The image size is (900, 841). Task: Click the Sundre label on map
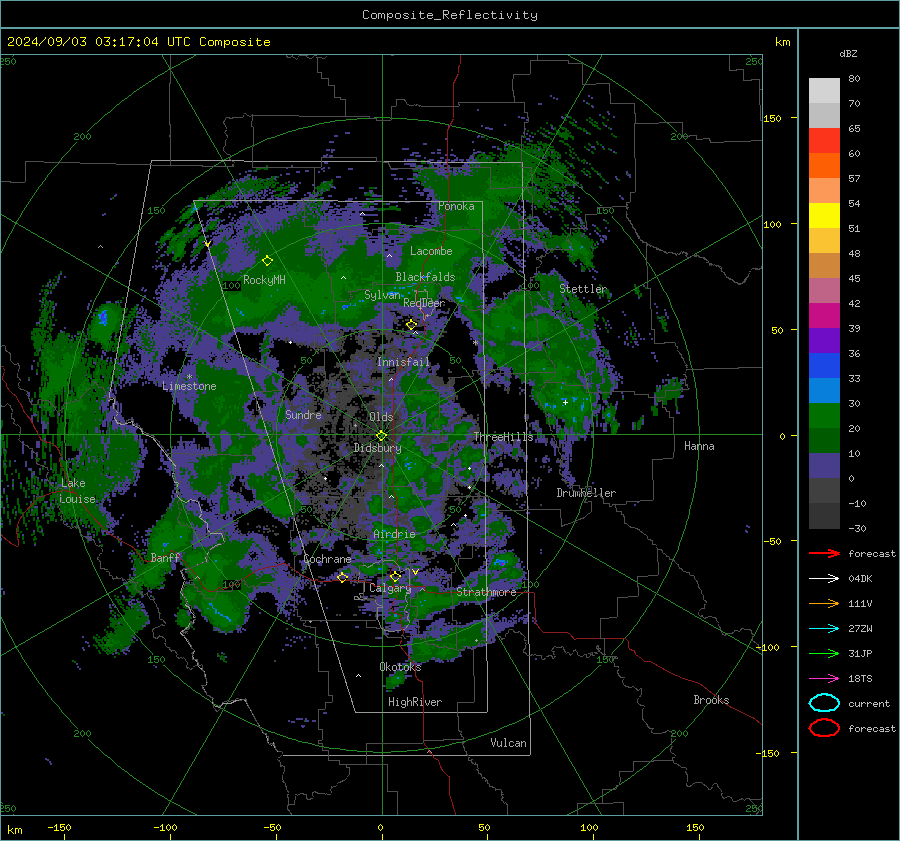[303, 414]
